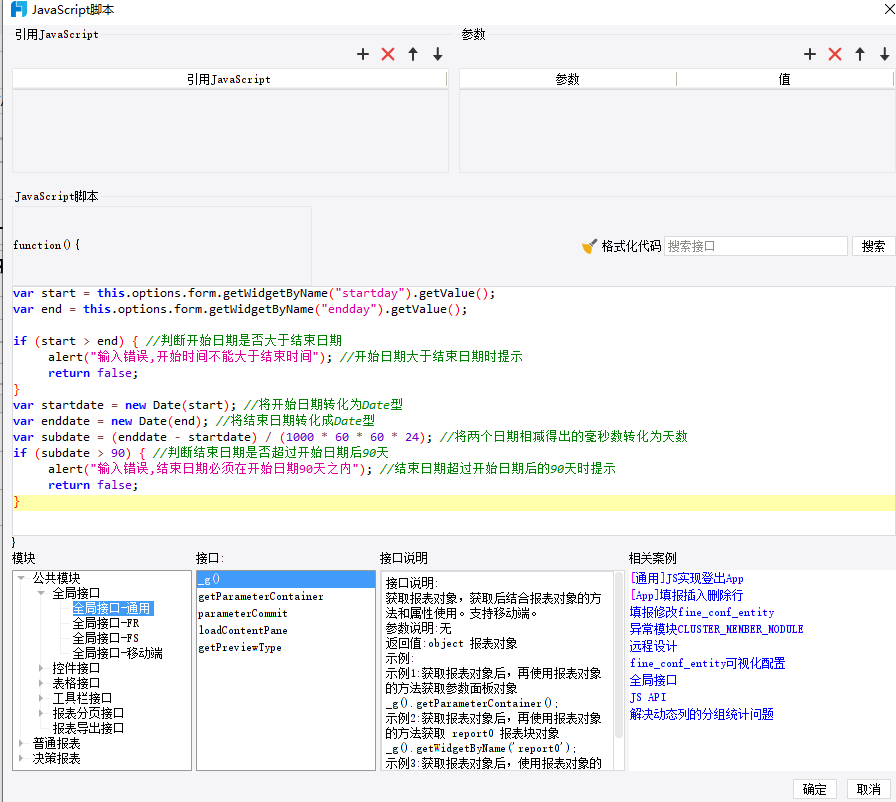Select 全局接口-通用 in module tree
Viewport: 896px width, 802px height.
point(112,608)
